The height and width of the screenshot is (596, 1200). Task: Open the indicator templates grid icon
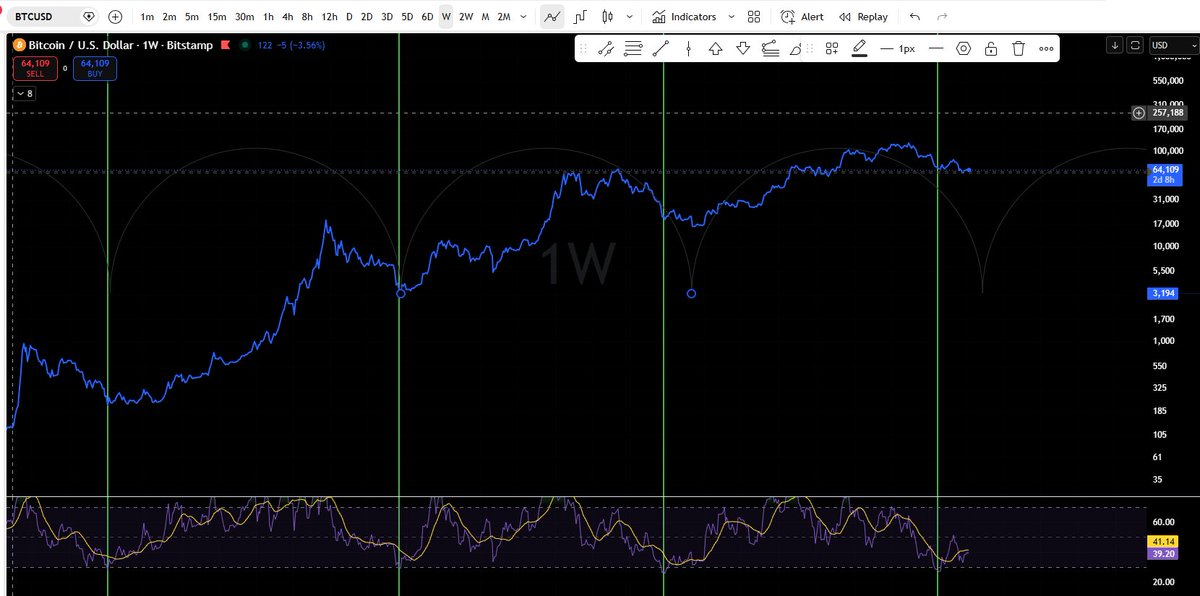(x=755, y=17)
